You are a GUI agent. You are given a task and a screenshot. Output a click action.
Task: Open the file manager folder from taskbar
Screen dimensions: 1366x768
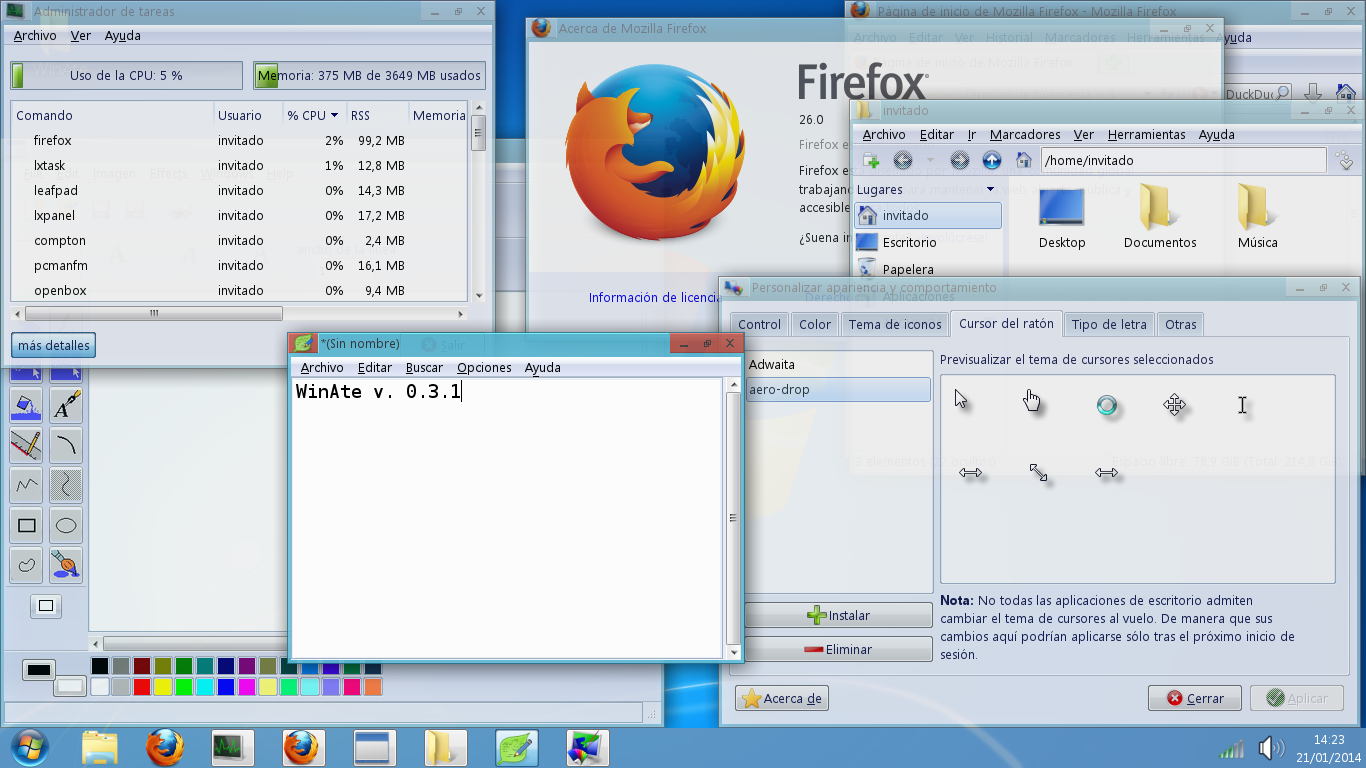coord(99,747)
